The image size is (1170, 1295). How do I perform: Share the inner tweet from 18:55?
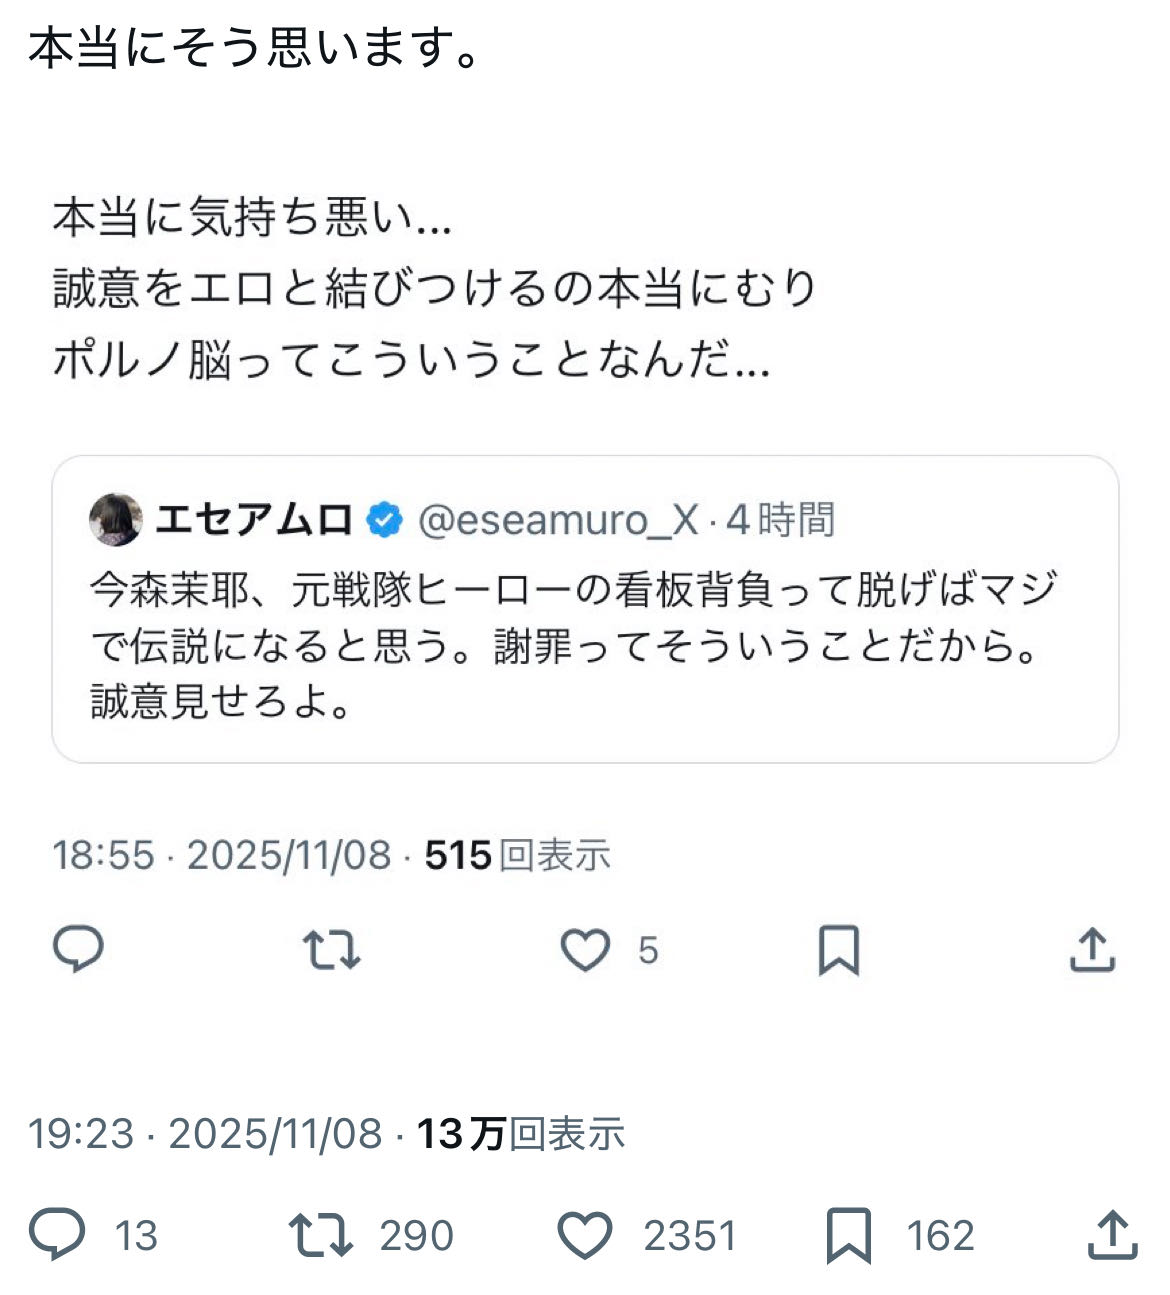coord(1092,949)
